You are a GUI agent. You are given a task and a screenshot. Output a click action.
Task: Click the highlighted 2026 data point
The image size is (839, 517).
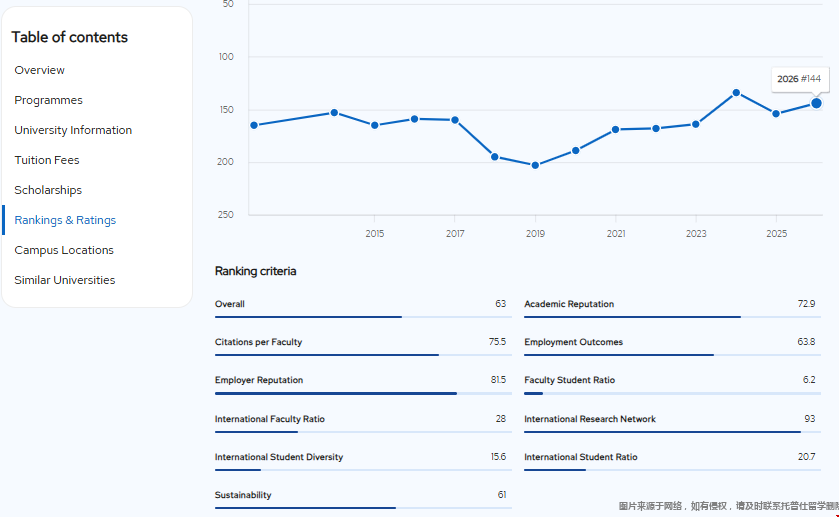click(816, 103)
